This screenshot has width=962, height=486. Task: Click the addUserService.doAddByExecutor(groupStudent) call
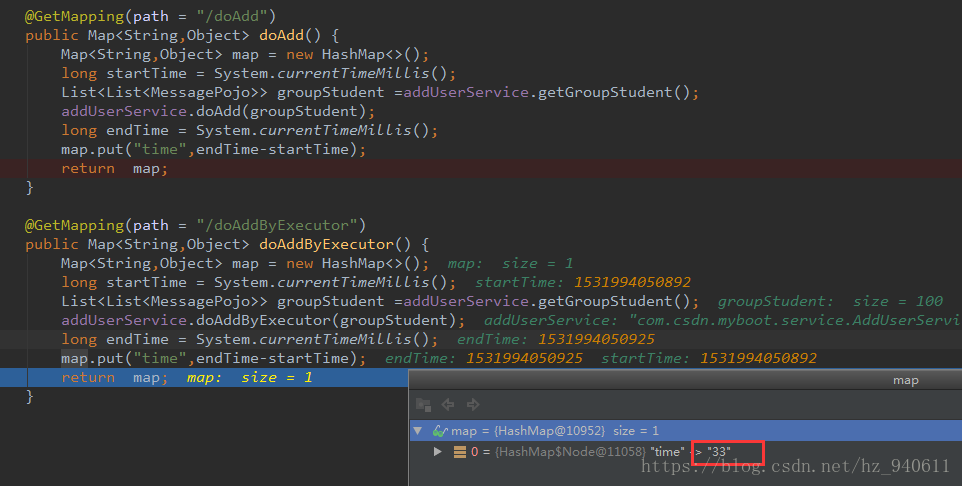click(263, 320)
